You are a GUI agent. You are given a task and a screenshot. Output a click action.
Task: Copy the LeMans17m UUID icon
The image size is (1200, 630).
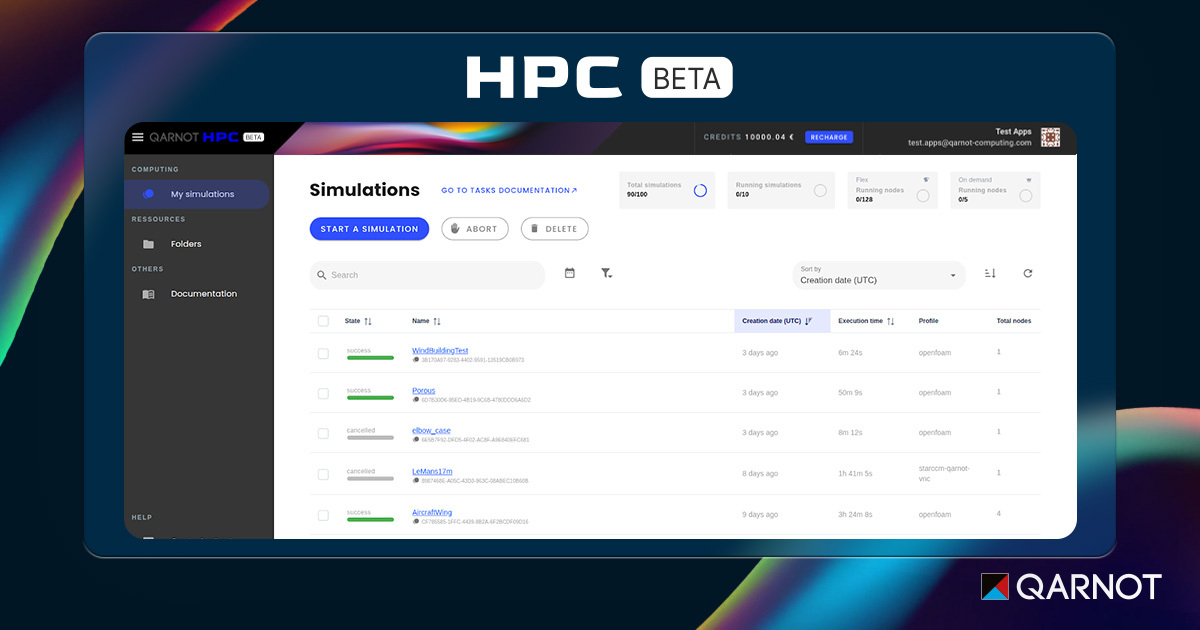(x=416, y=481)
